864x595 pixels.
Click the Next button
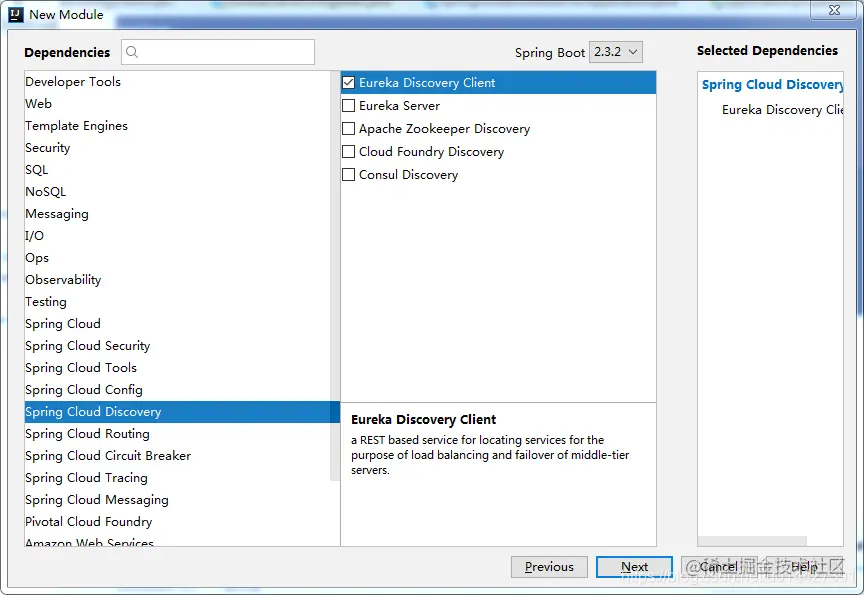634,567
